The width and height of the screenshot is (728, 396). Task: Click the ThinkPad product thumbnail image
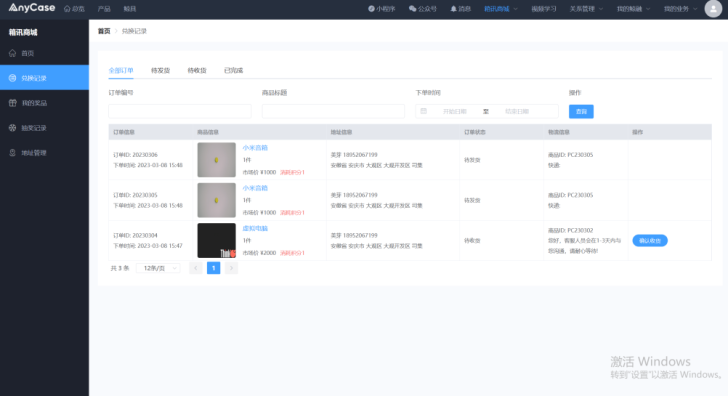pos(216,240)
